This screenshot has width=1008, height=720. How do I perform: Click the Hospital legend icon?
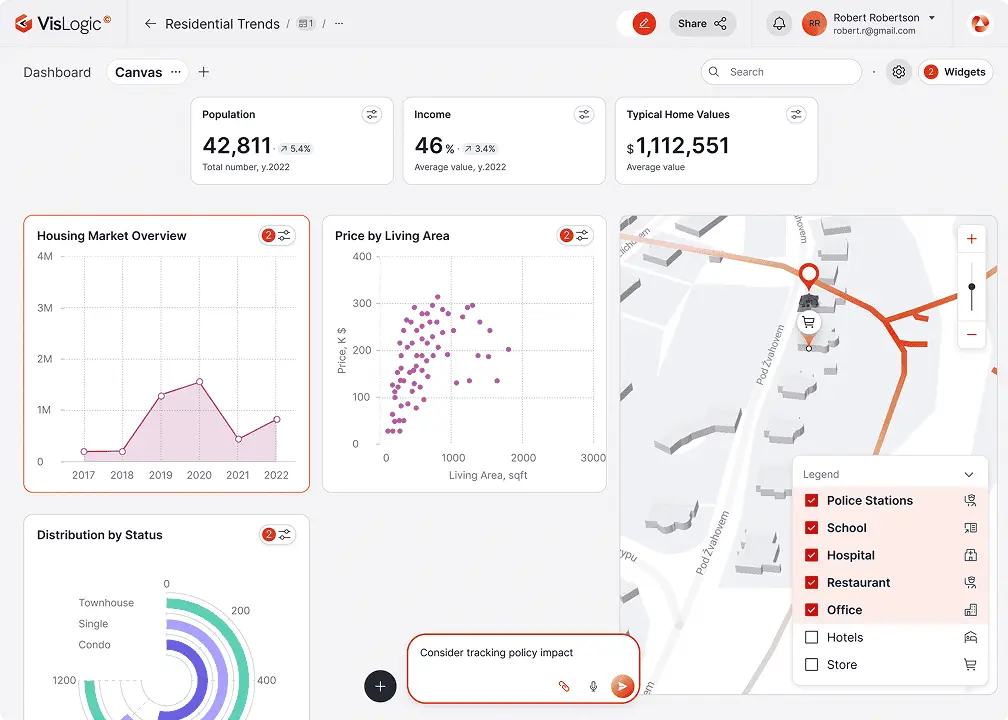click(x=971, y=555)
